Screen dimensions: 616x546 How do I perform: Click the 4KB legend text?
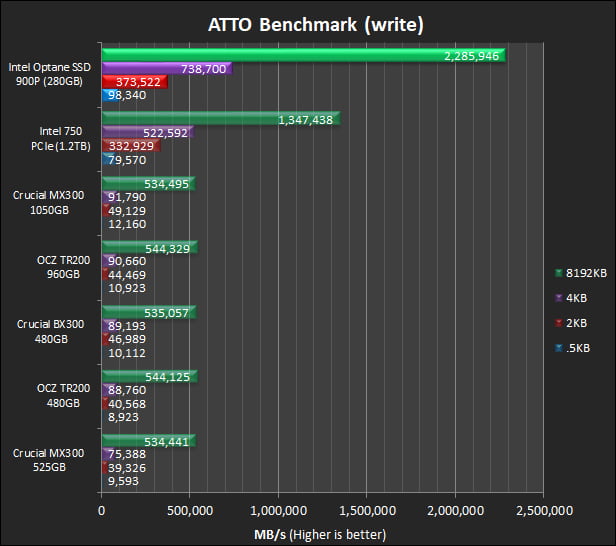(576, 298)
